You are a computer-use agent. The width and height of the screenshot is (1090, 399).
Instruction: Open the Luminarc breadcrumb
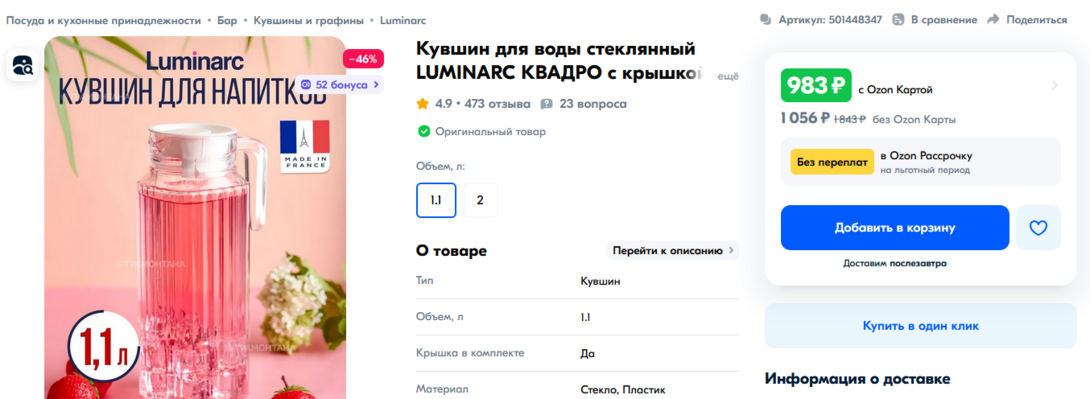click(x=403, y=20)
